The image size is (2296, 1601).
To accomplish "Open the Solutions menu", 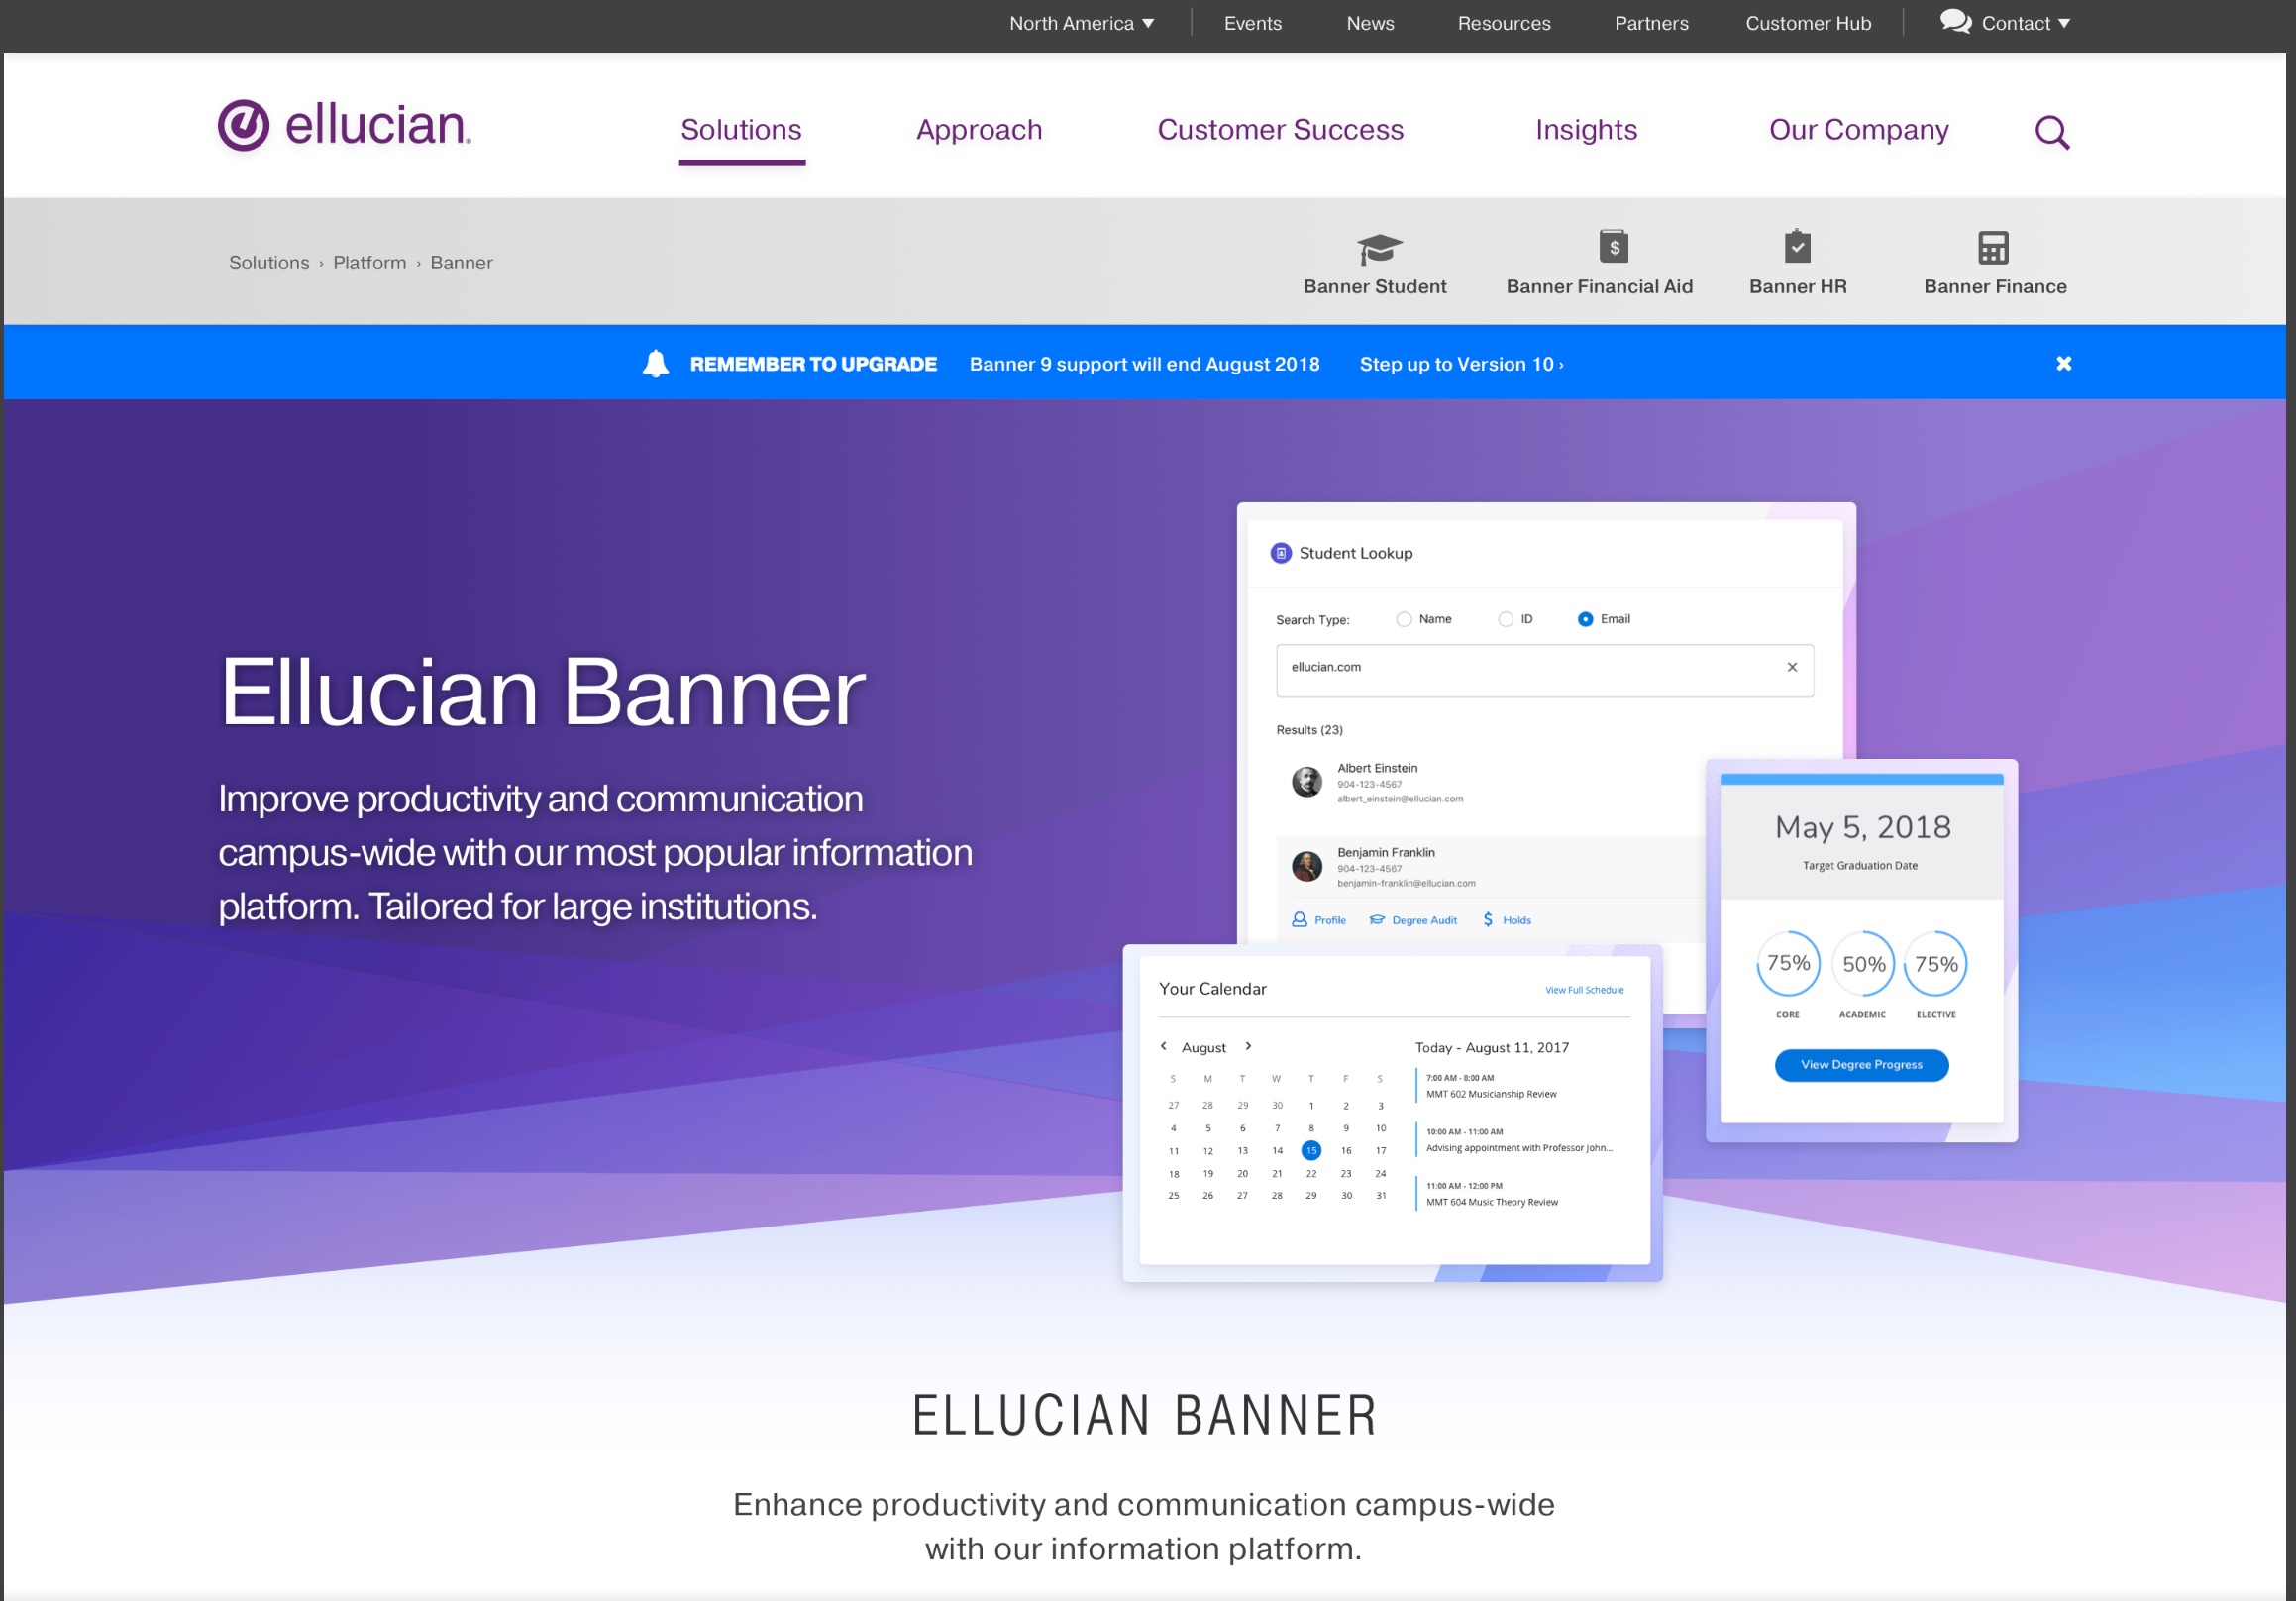I will click(x=741, y=130).
